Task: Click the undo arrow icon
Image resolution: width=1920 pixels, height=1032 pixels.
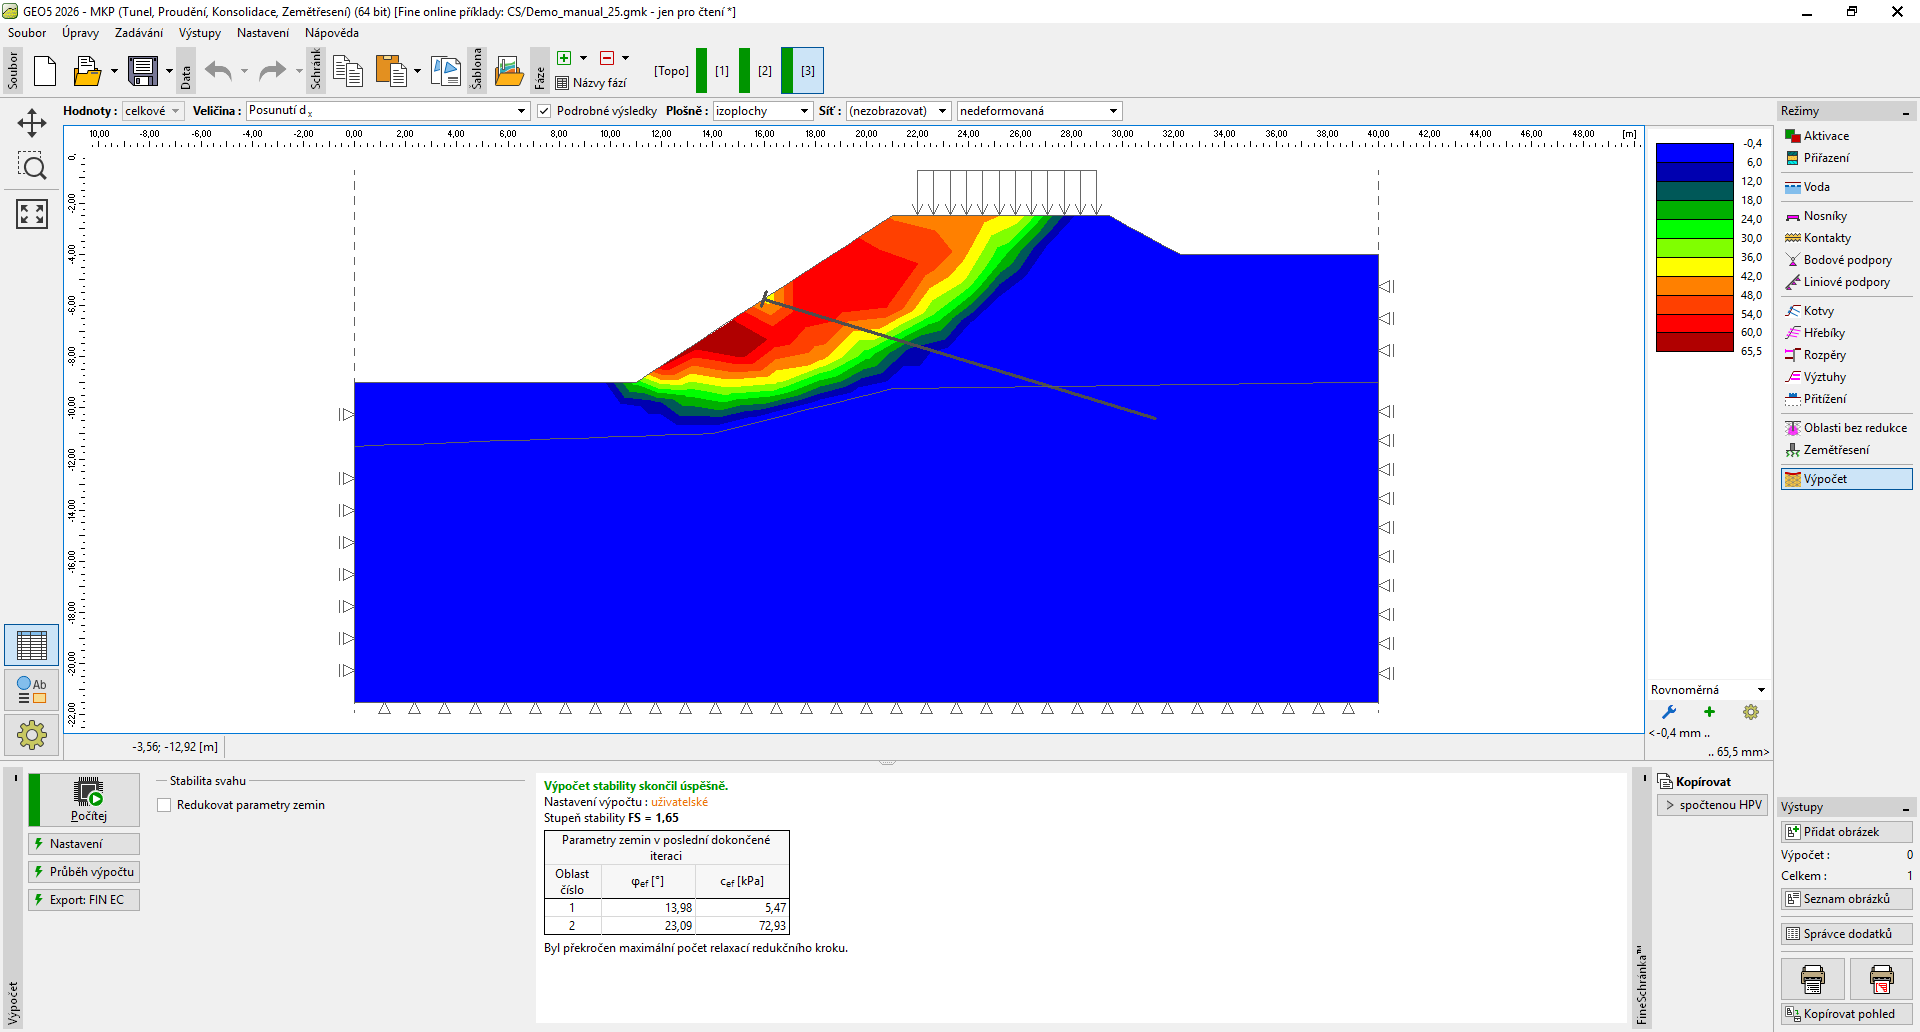Action: (218, 71)
